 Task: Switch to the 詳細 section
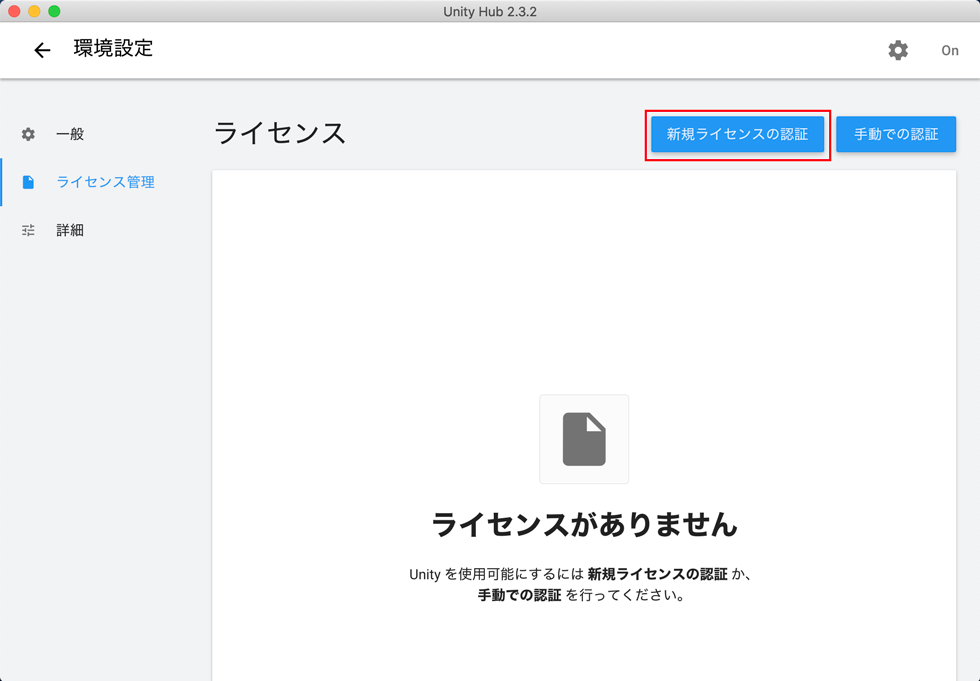70,230
